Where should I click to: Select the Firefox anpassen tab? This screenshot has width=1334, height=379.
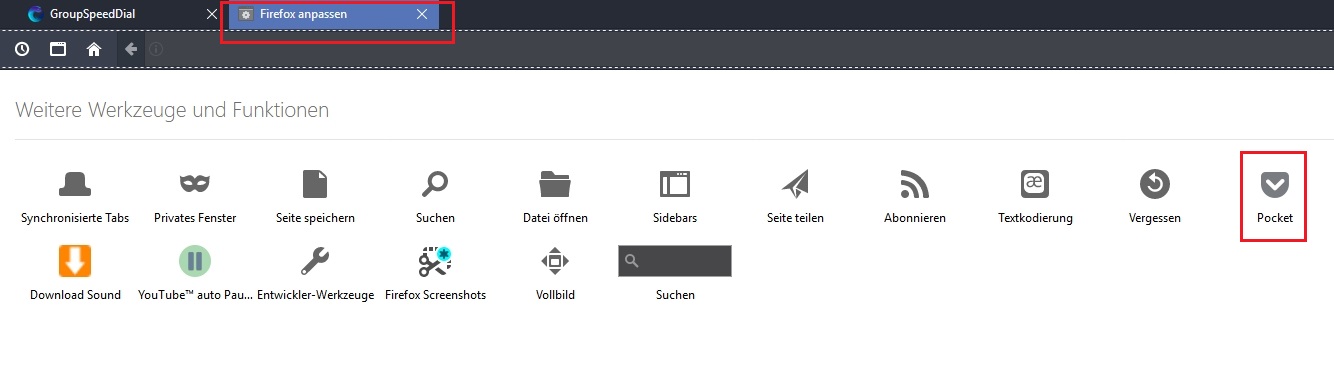click(334, 14)
